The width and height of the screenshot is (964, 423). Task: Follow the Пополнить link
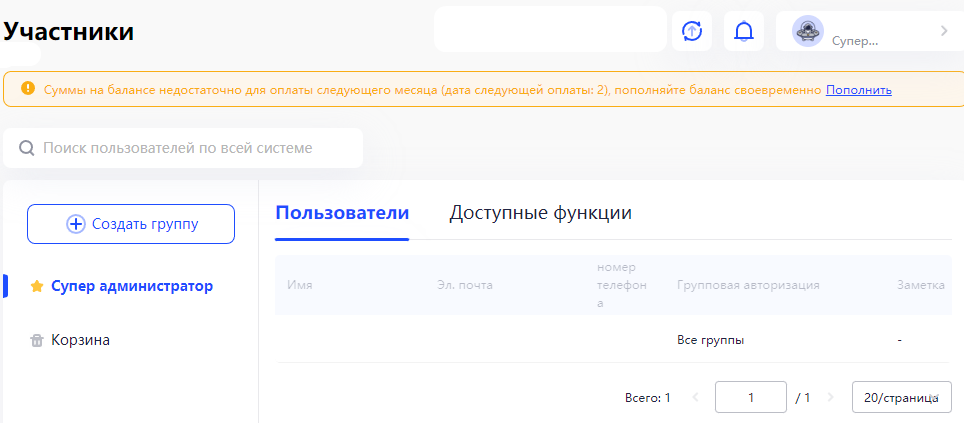tap(859, 90)
